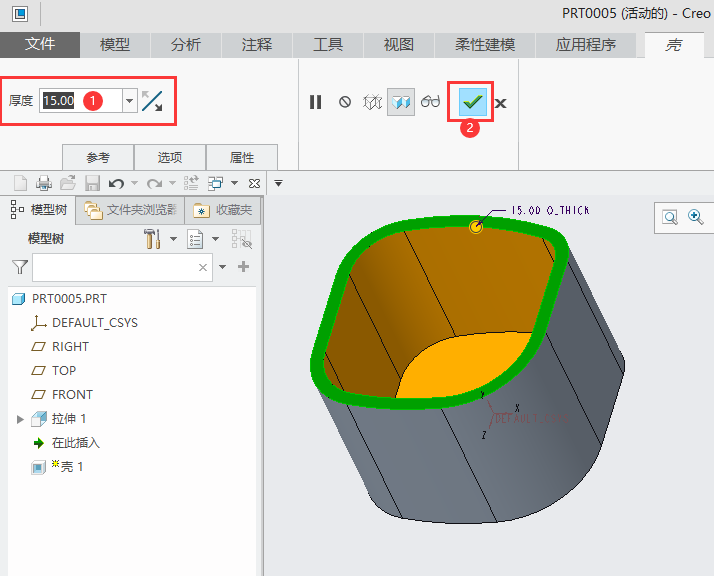Toggle the attached preview mode icon
Viewport: 714px width, 576px height.
click(401, 102)
